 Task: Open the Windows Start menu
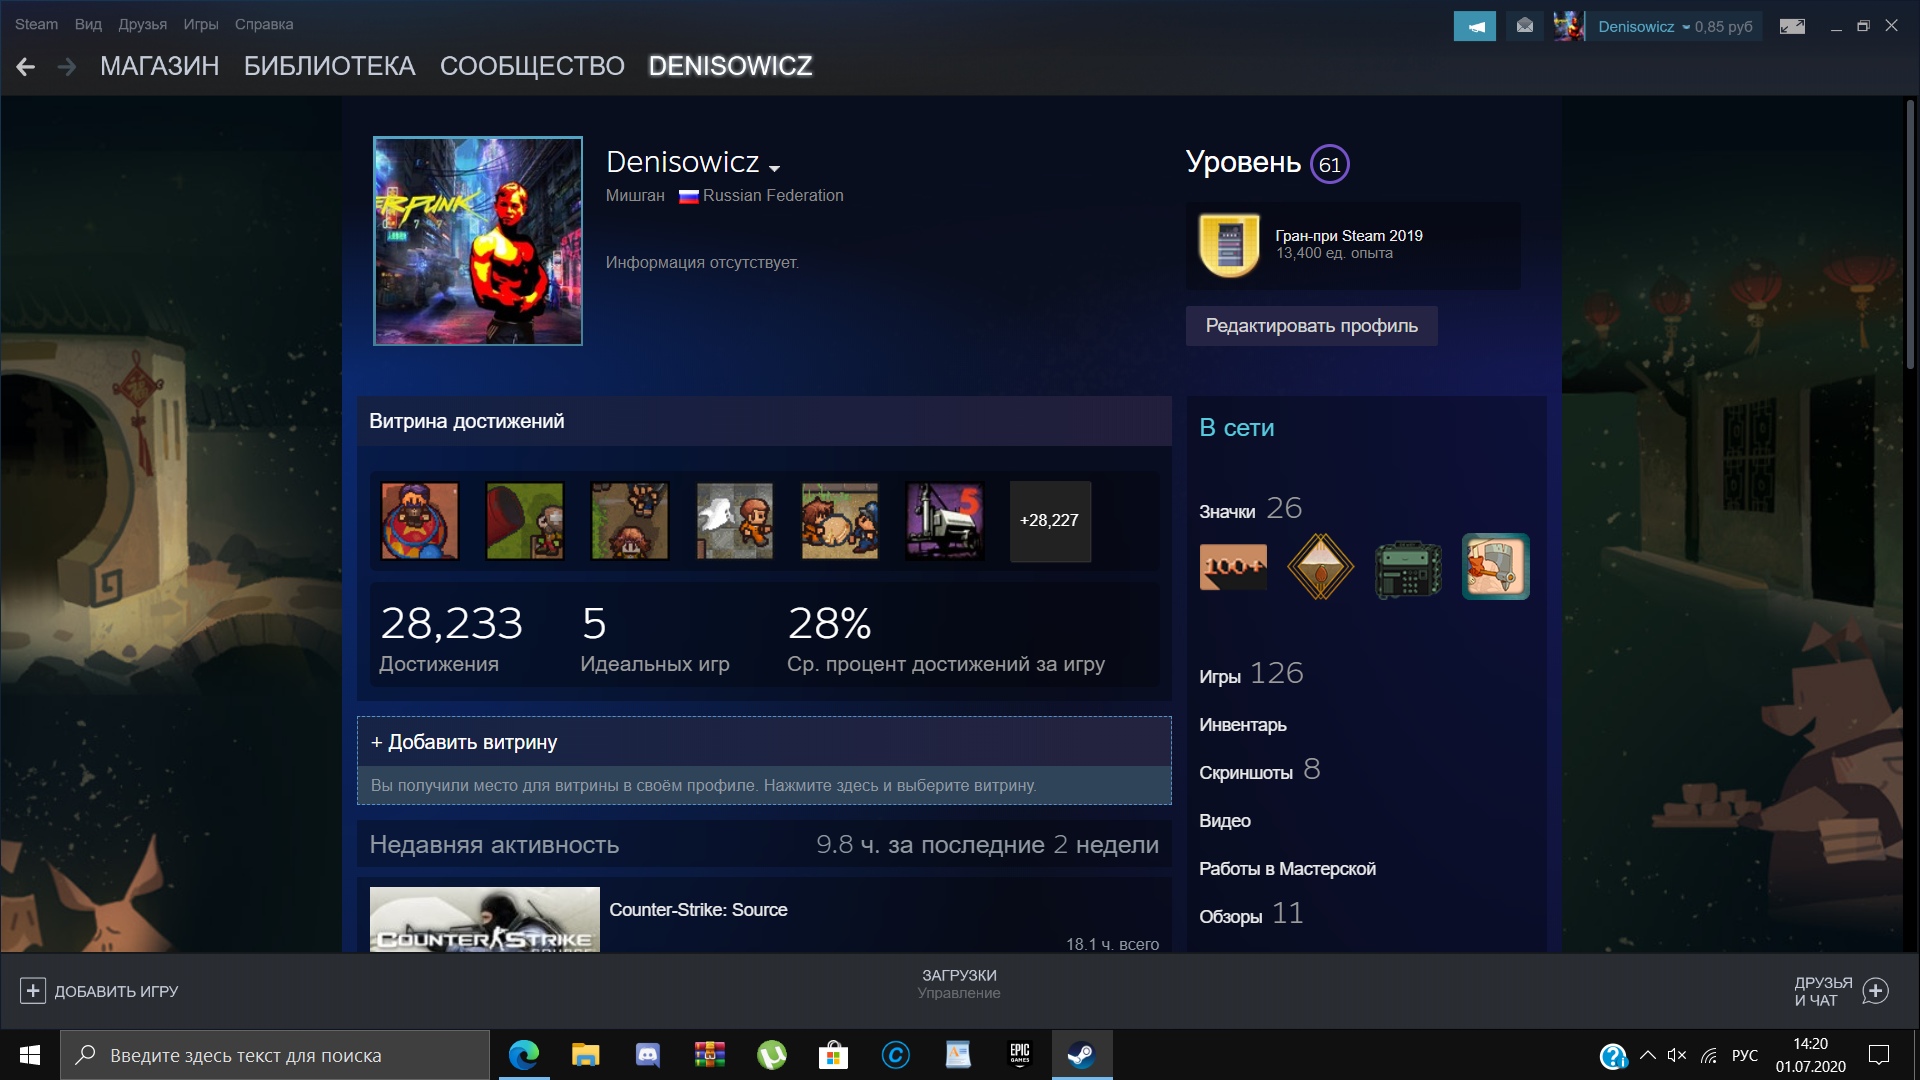pos(30,1055)
